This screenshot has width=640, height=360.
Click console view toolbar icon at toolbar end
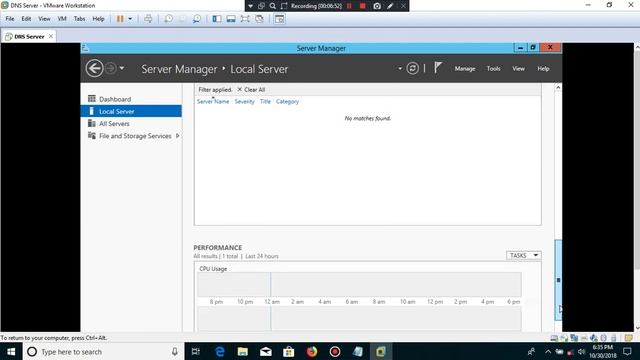pyautogui.click(x=280, y=19)
